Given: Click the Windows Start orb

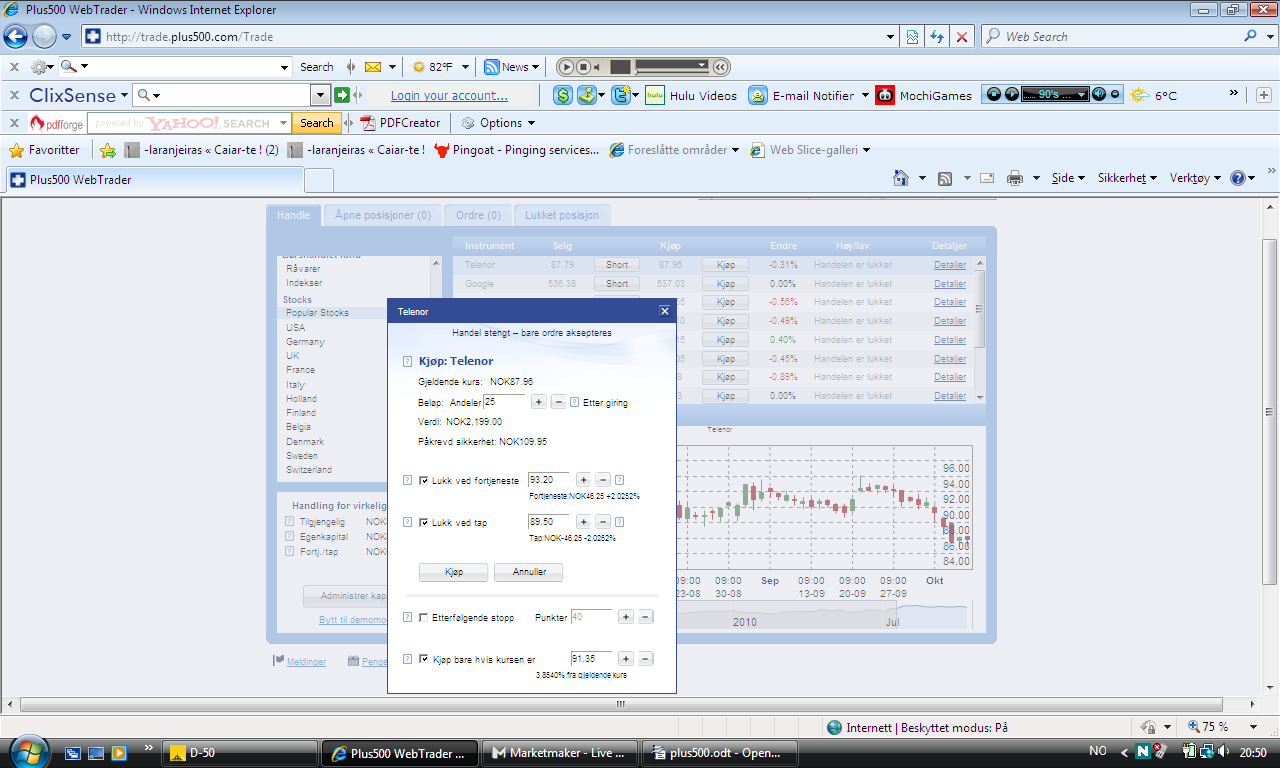Looking at the screenshot, I should click(x=27, y=750).
